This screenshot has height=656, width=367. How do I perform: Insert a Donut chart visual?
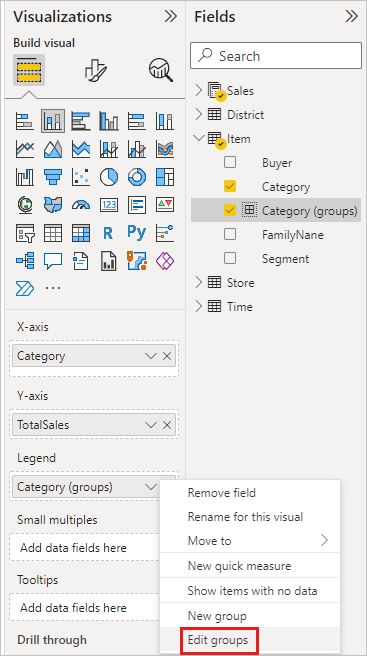click(x=137, y=177)
